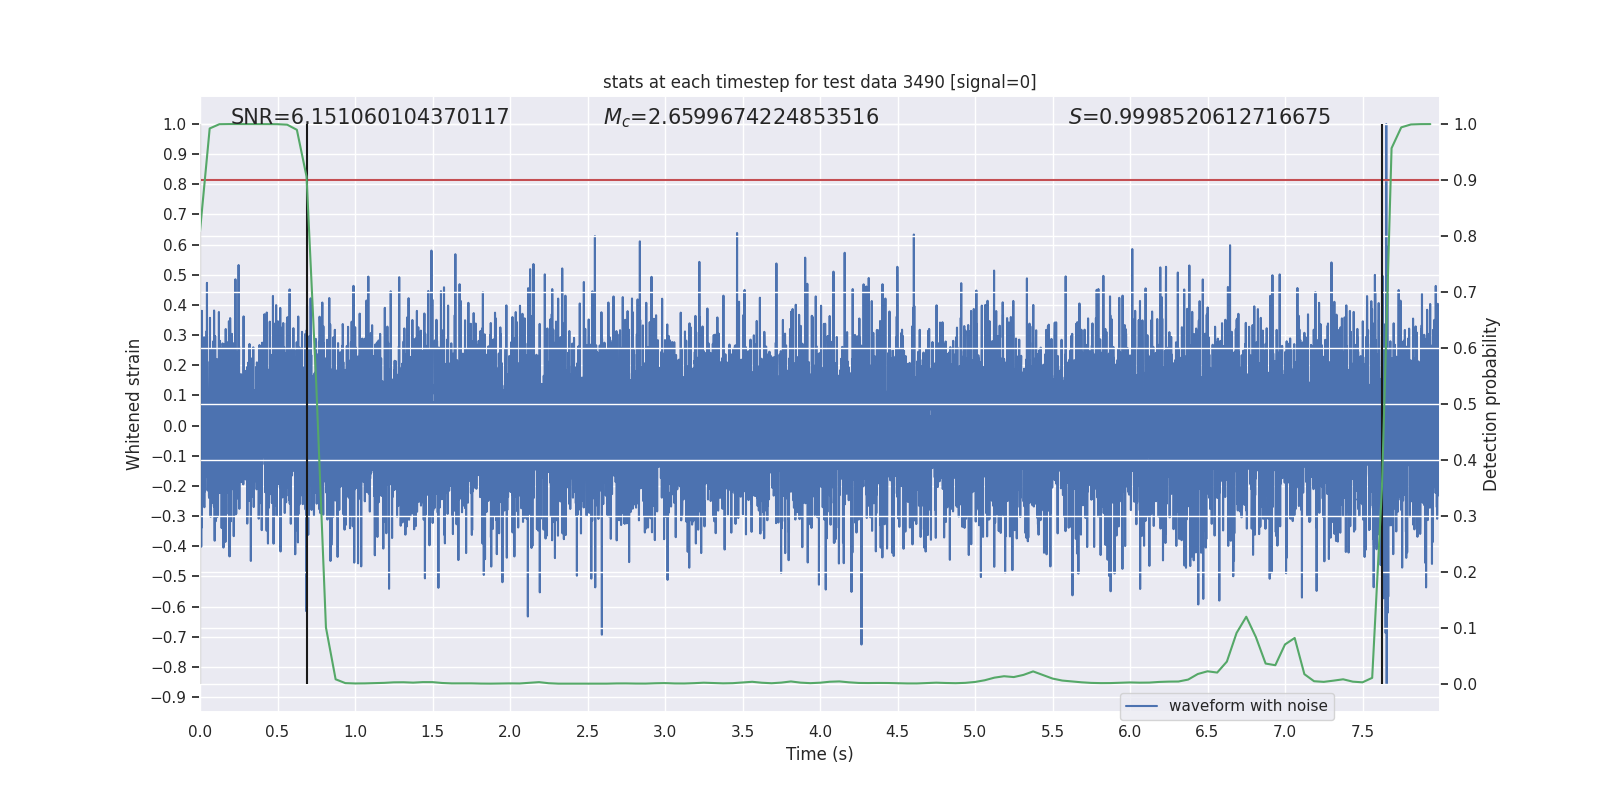Click the 'Whitened strain' y-axis label
The width and height of the screenshot is (1600, 800).
133,404
